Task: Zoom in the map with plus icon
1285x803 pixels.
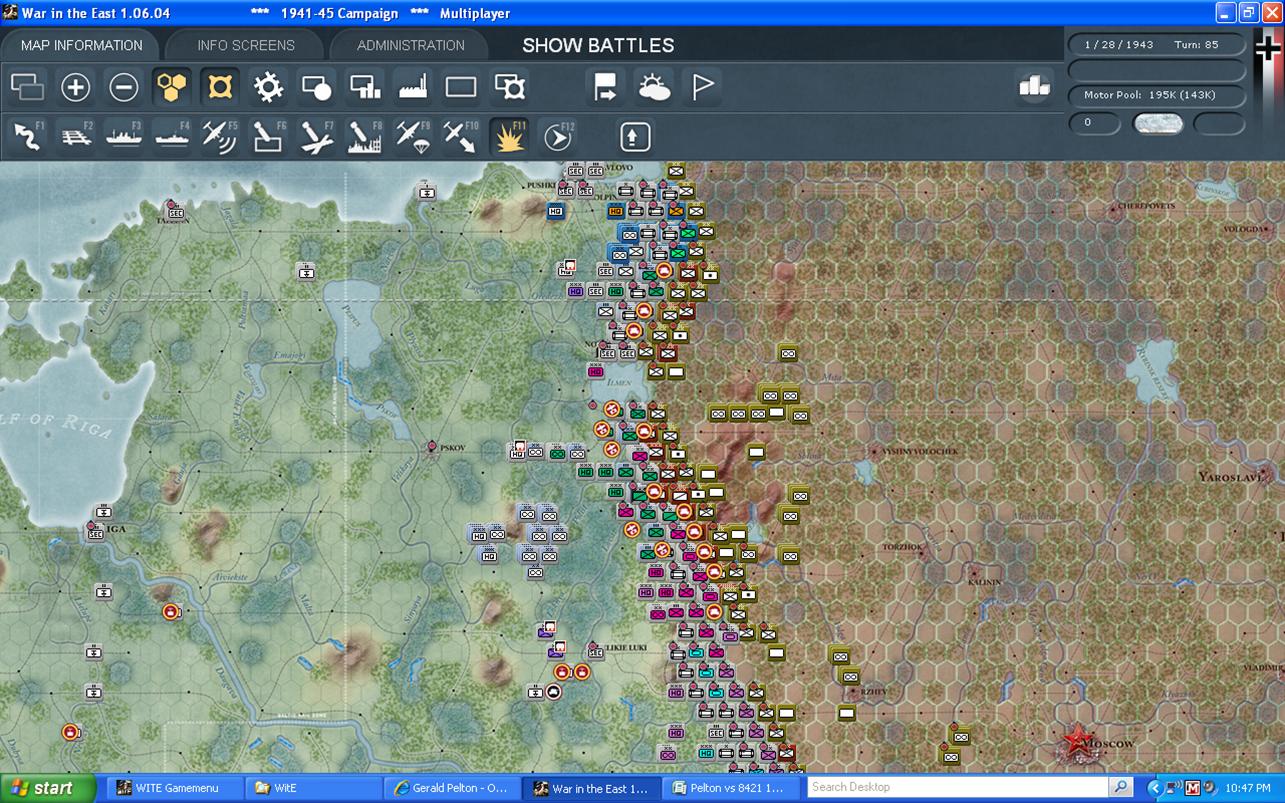Action: [75, 88]
